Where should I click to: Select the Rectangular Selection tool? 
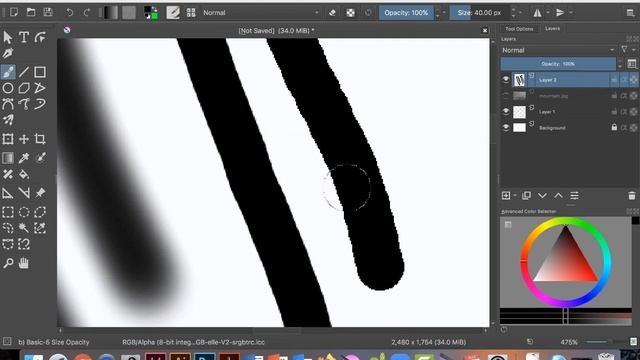coord(8,212)
